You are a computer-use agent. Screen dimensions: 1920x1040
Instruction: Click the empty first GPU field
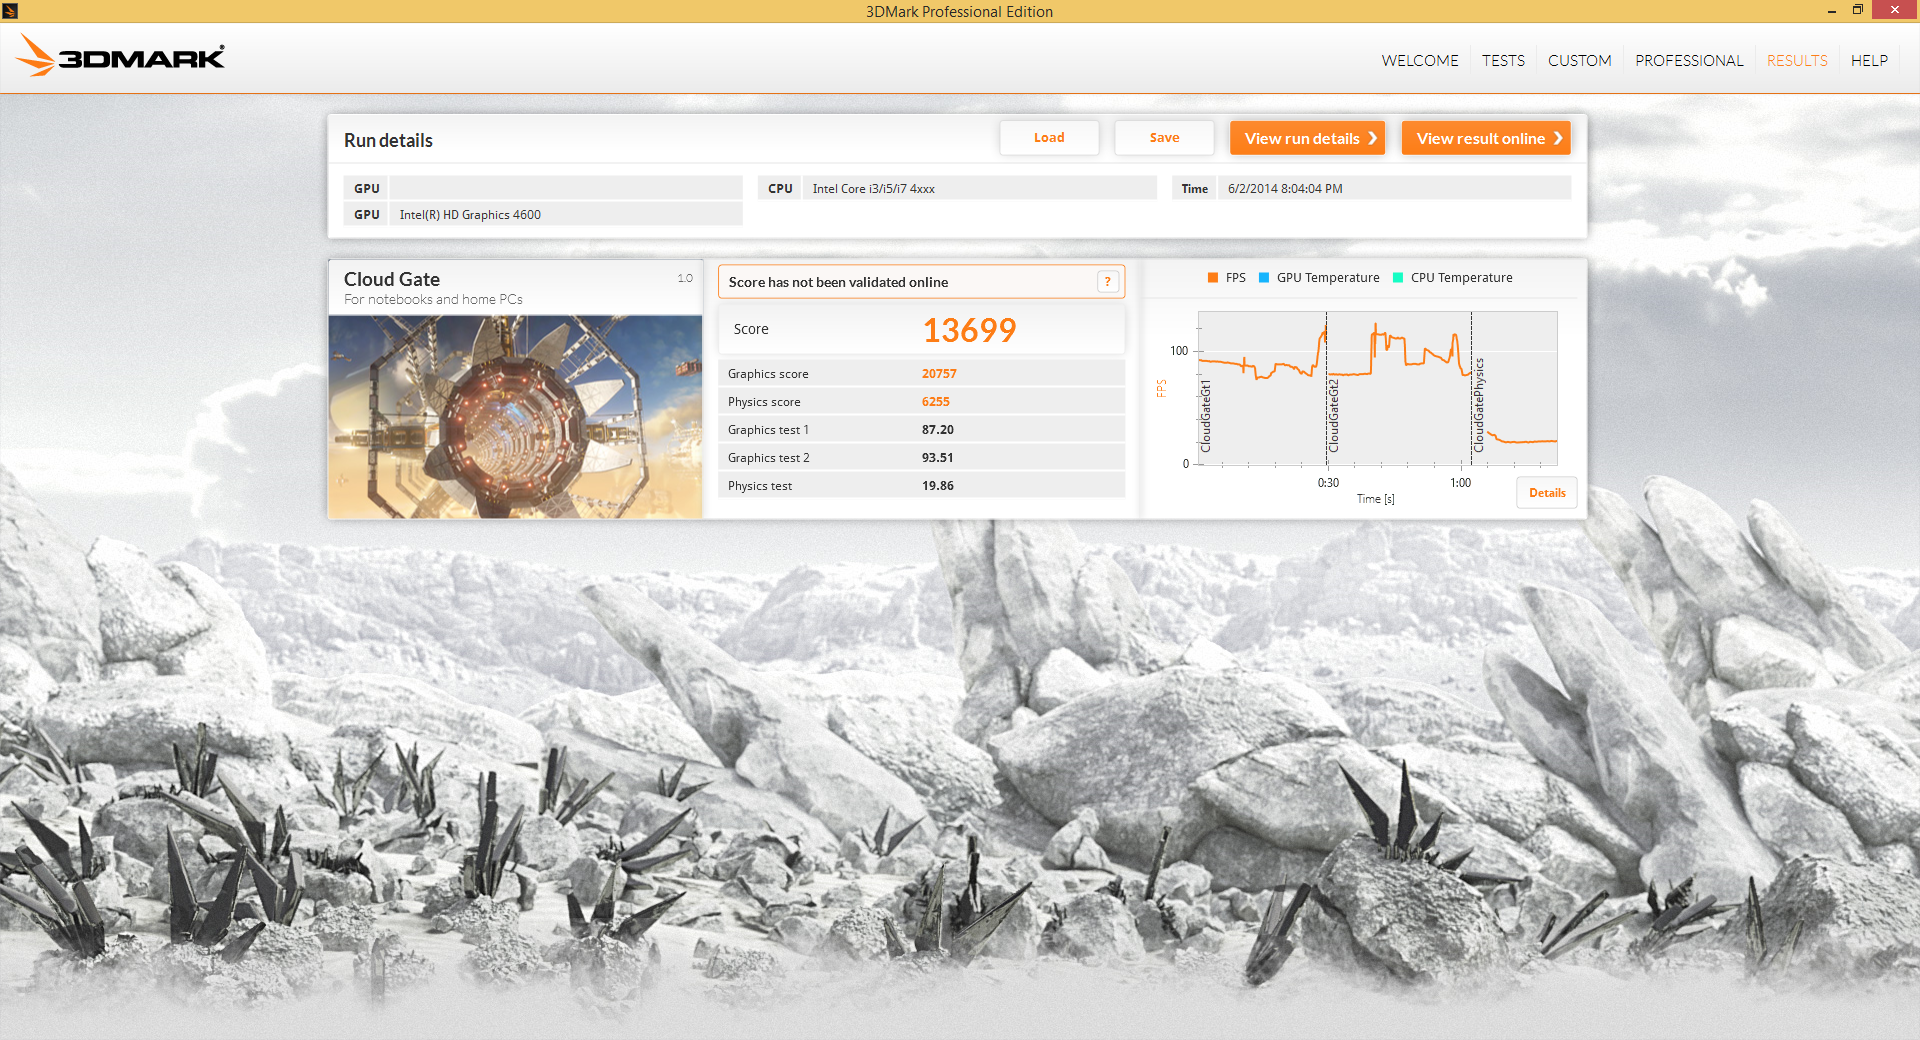coord(566,188)
